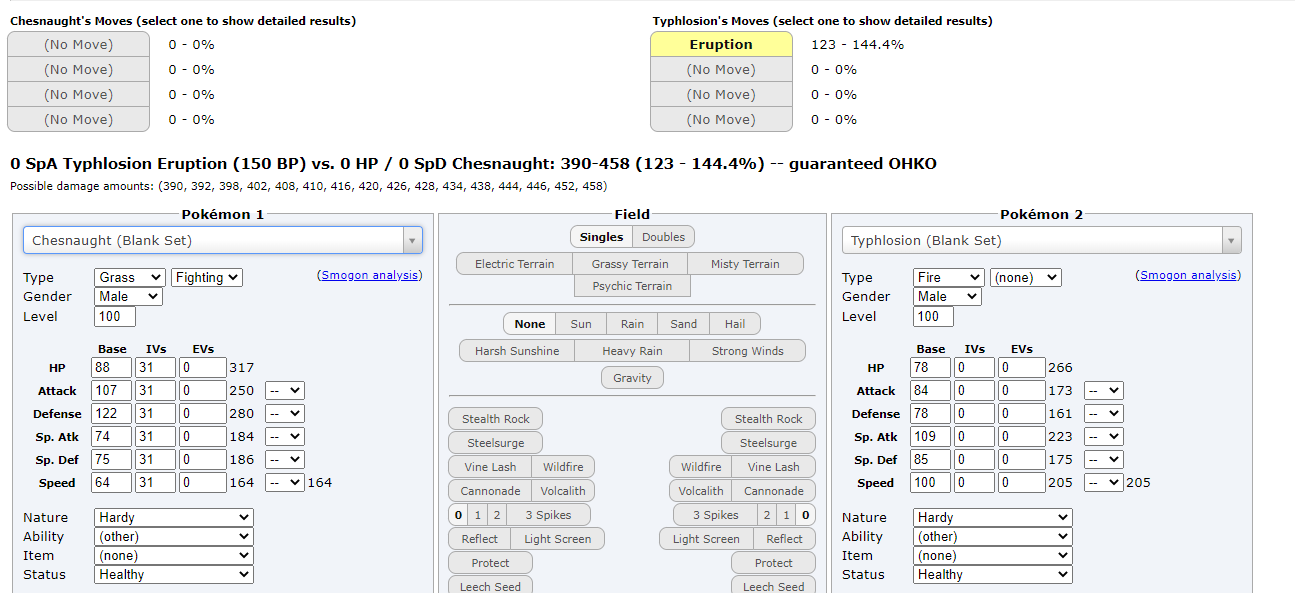The width and height of the screenshot is (1295, 593).
Task: Toggle Protect on Typhlosion's side
Action: (x=773, y=563)
